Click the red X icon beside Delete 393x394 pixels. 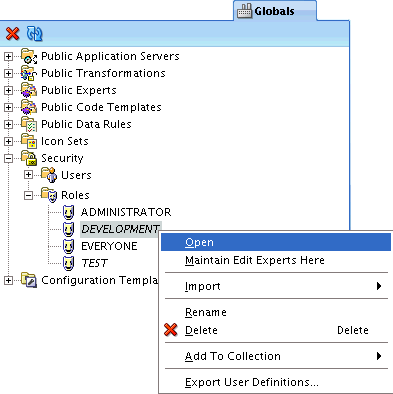click(171, 330)
